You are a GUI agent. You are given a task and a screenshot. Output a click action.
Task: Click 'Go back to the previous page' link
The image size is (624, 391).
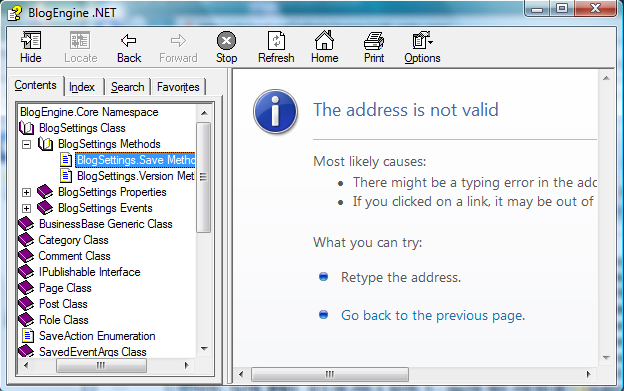[433, 315]
